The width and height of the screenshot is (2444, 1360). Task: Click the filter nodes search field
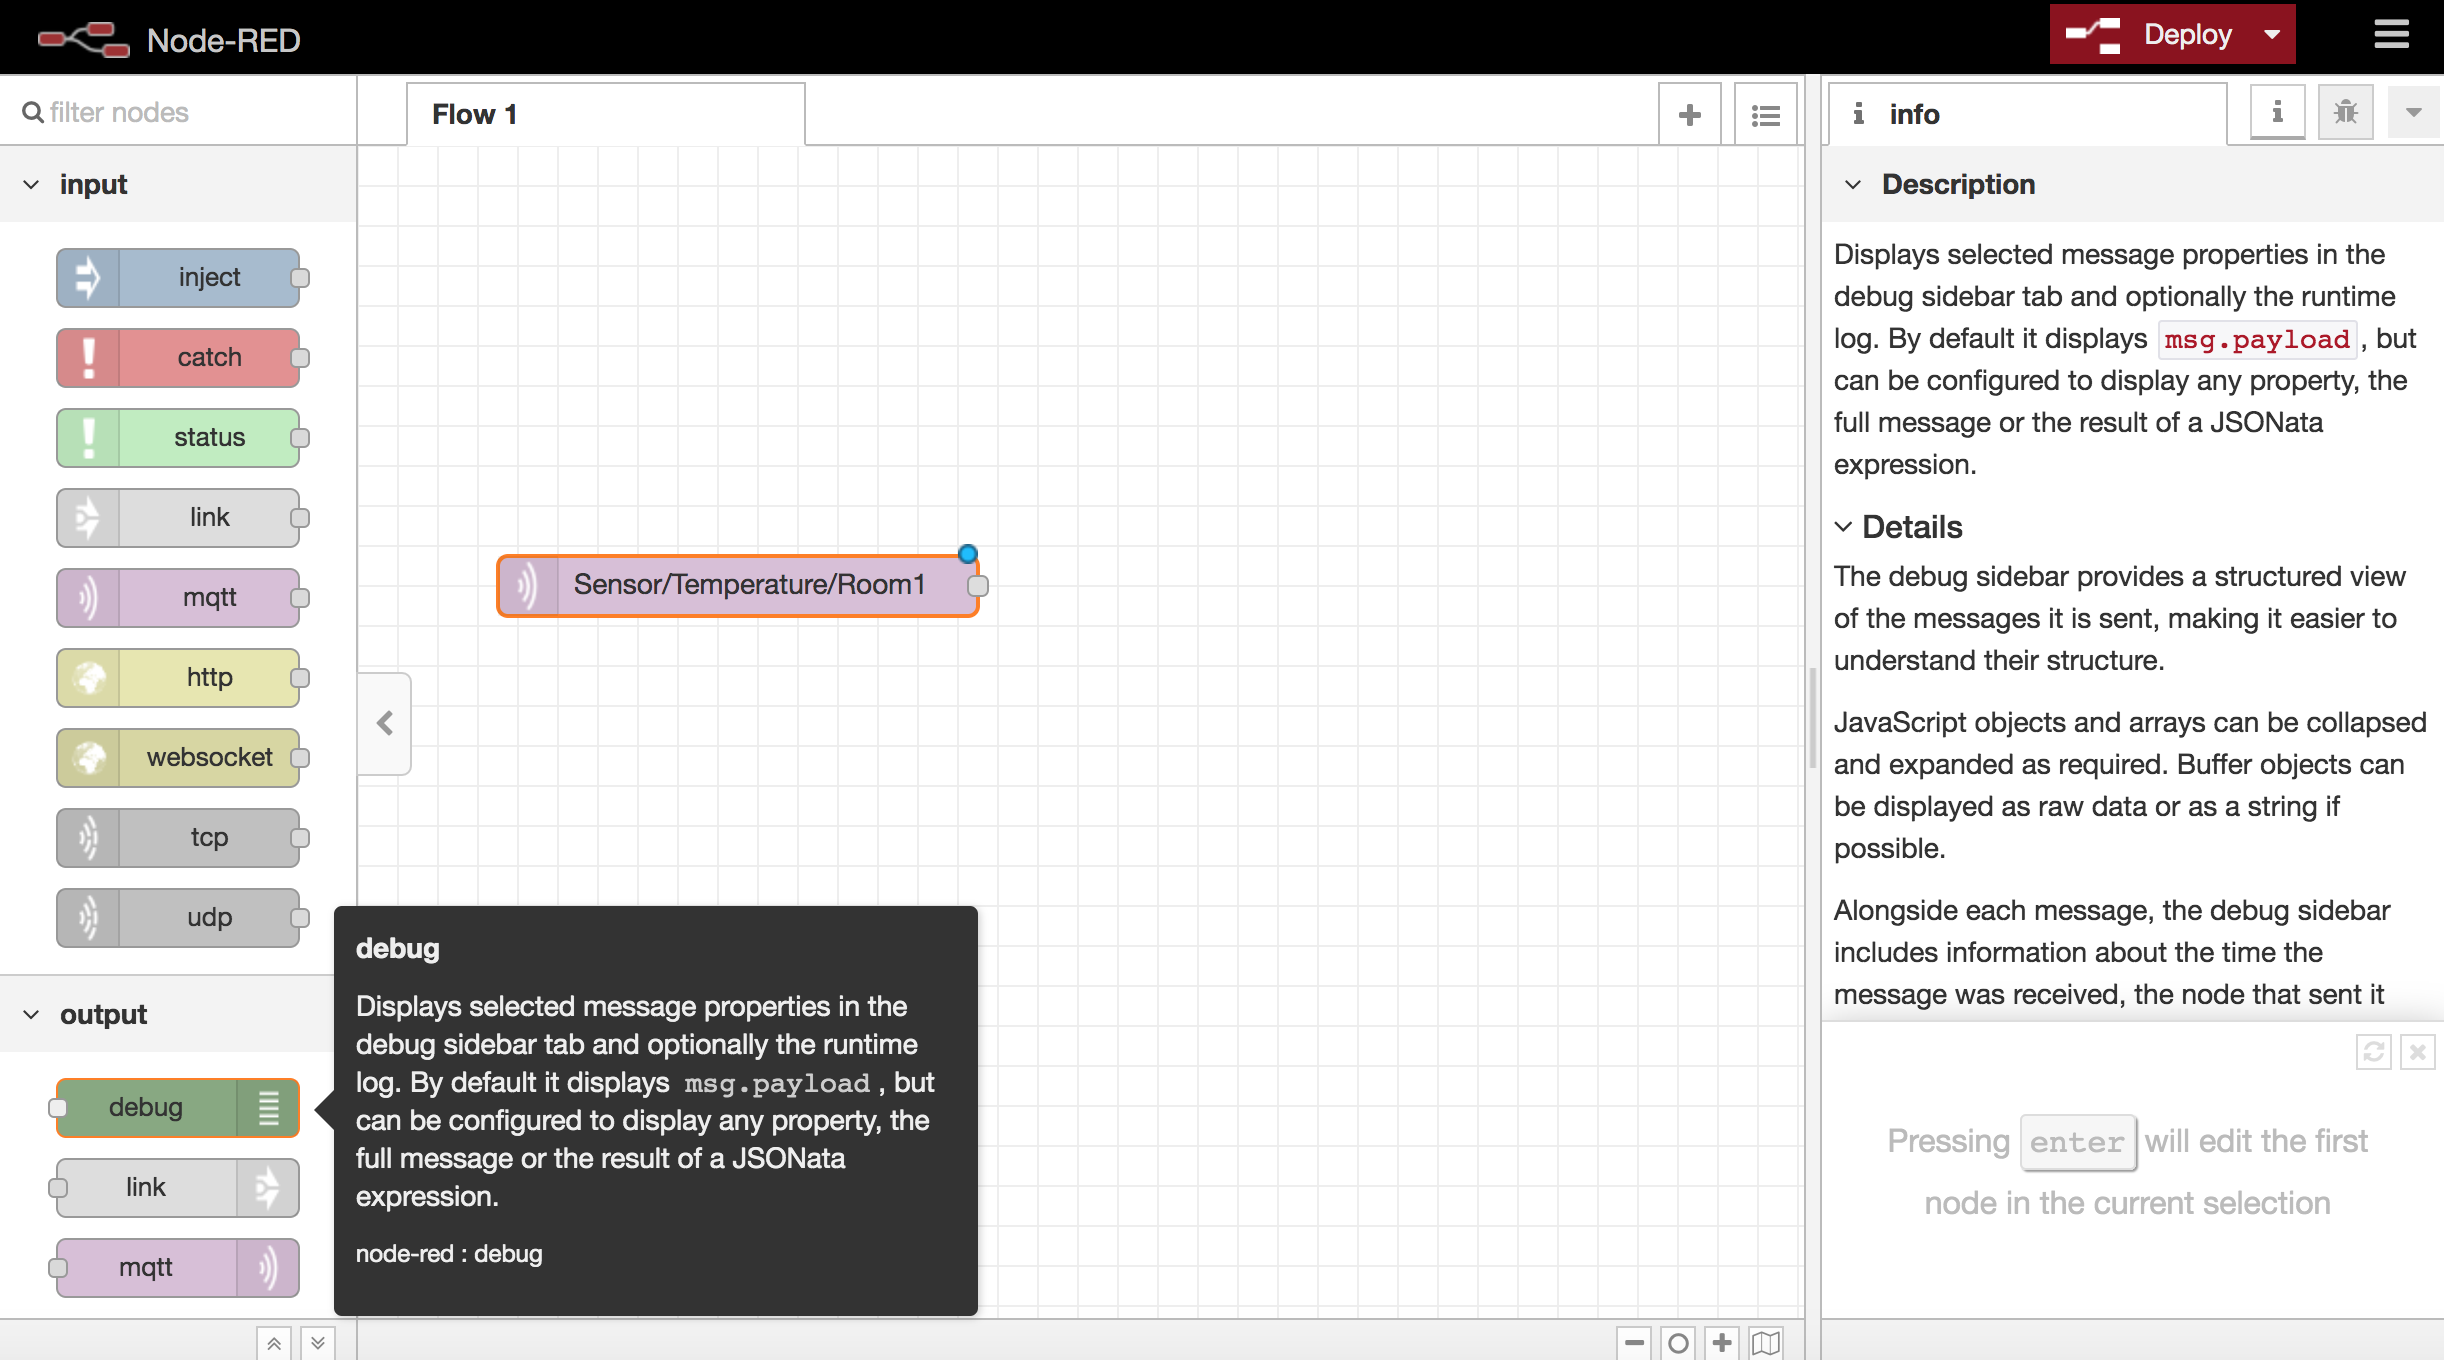pyautogui.click(x=178, y=112)
